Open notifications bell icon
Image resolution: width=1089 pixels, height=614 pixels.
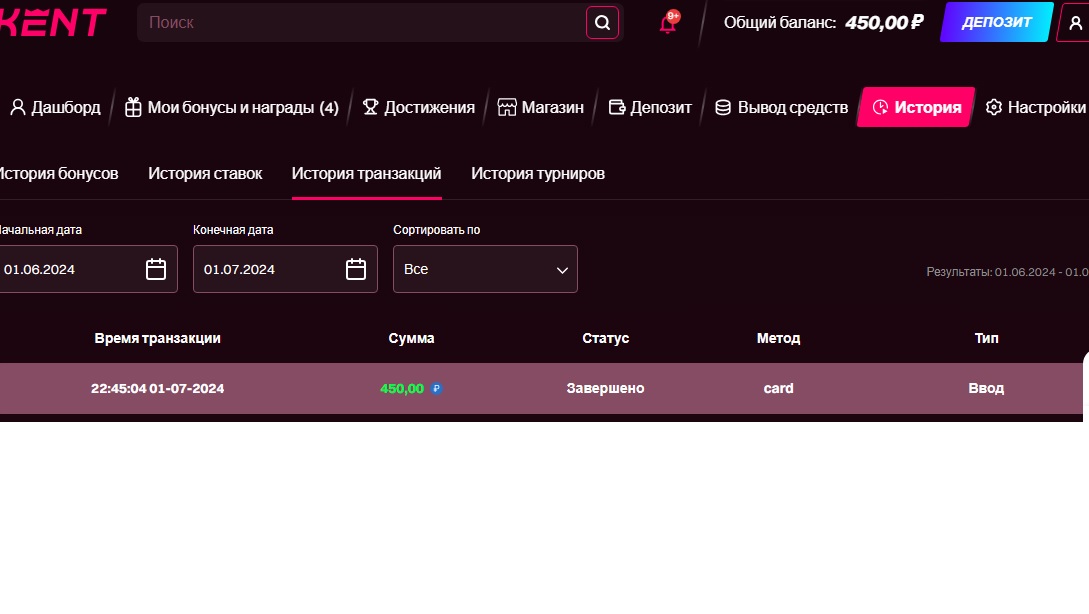[668, 23]
